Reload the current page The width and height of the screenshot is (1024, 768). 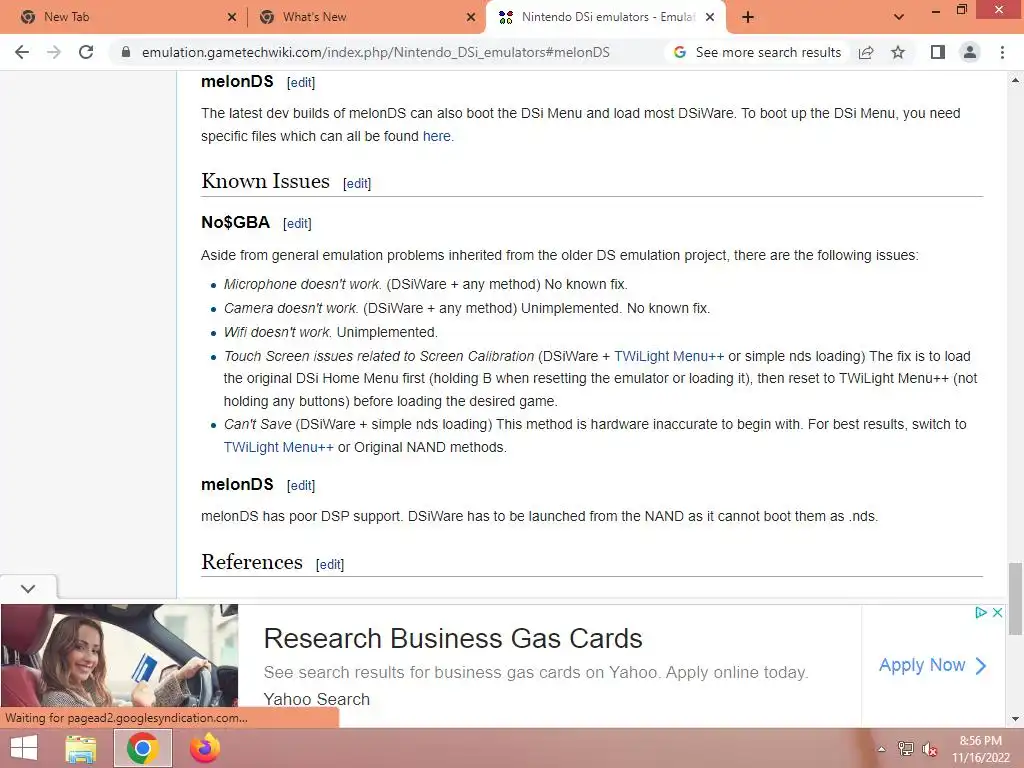pos(86,52)
